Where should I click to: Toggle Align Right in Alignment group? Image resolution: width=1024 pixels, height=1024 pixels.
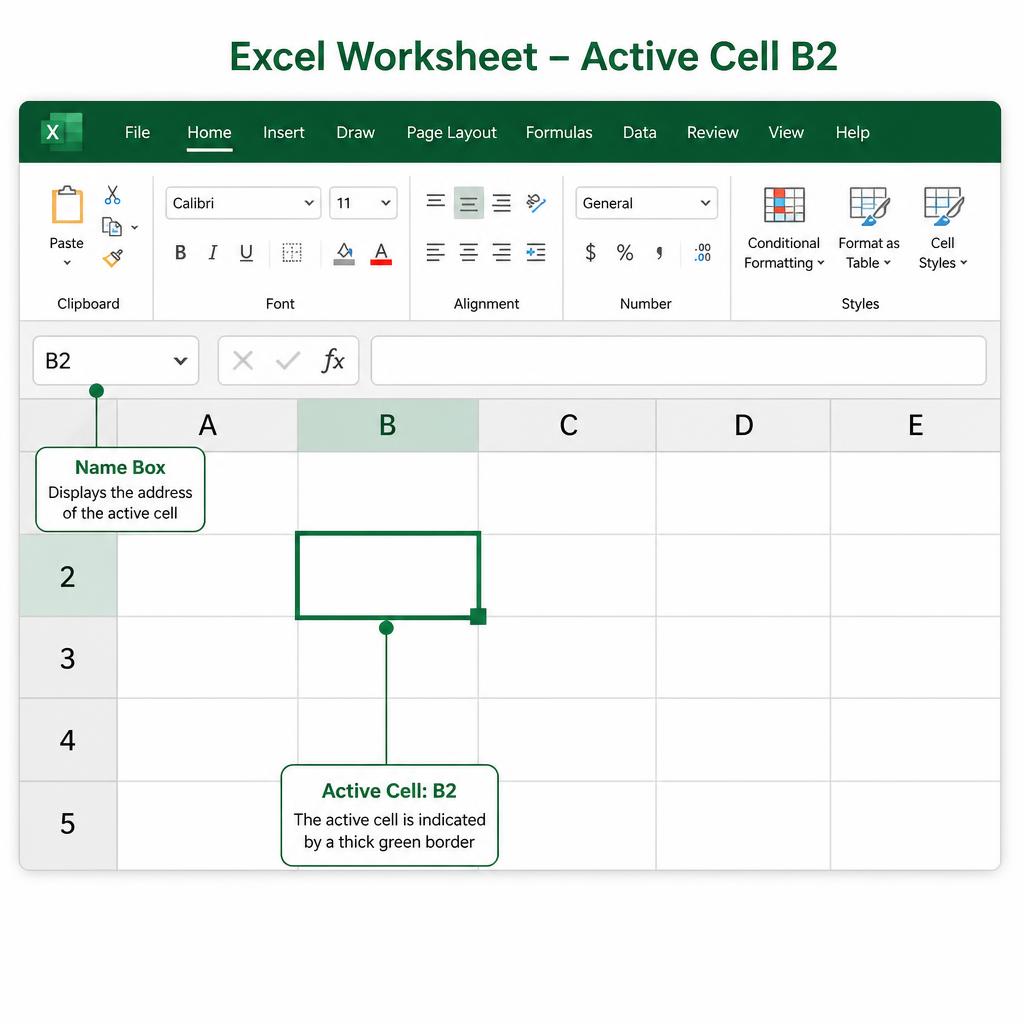click(x=502, y=252)
